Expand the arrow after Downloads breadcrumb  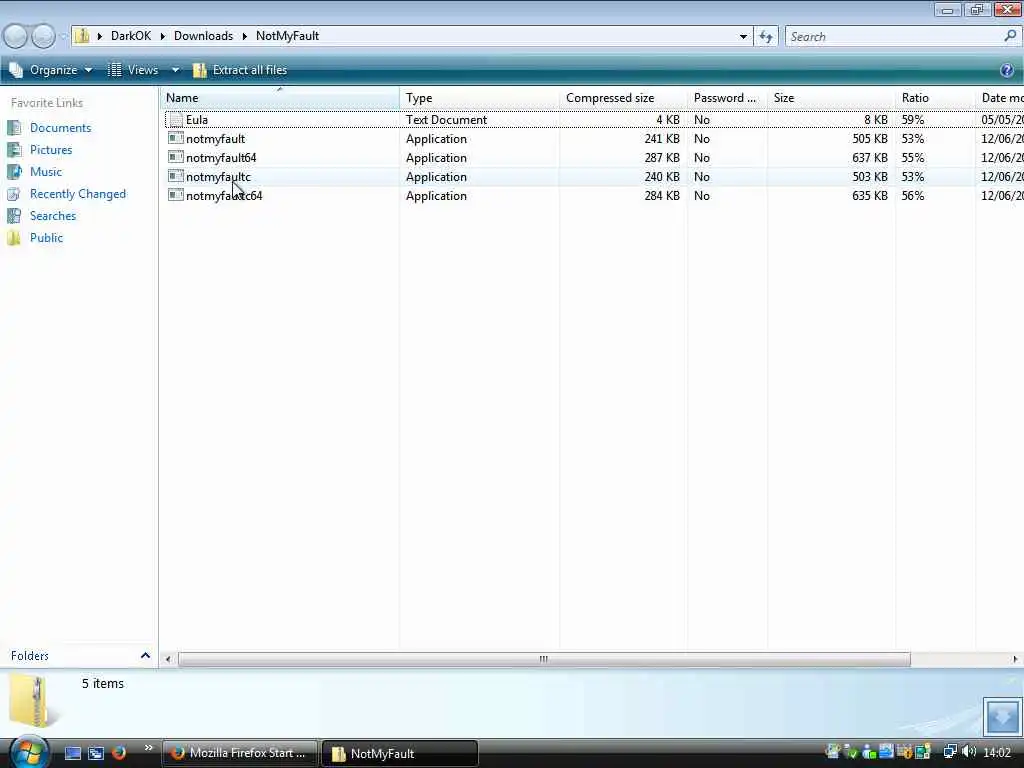coord(244,37)
